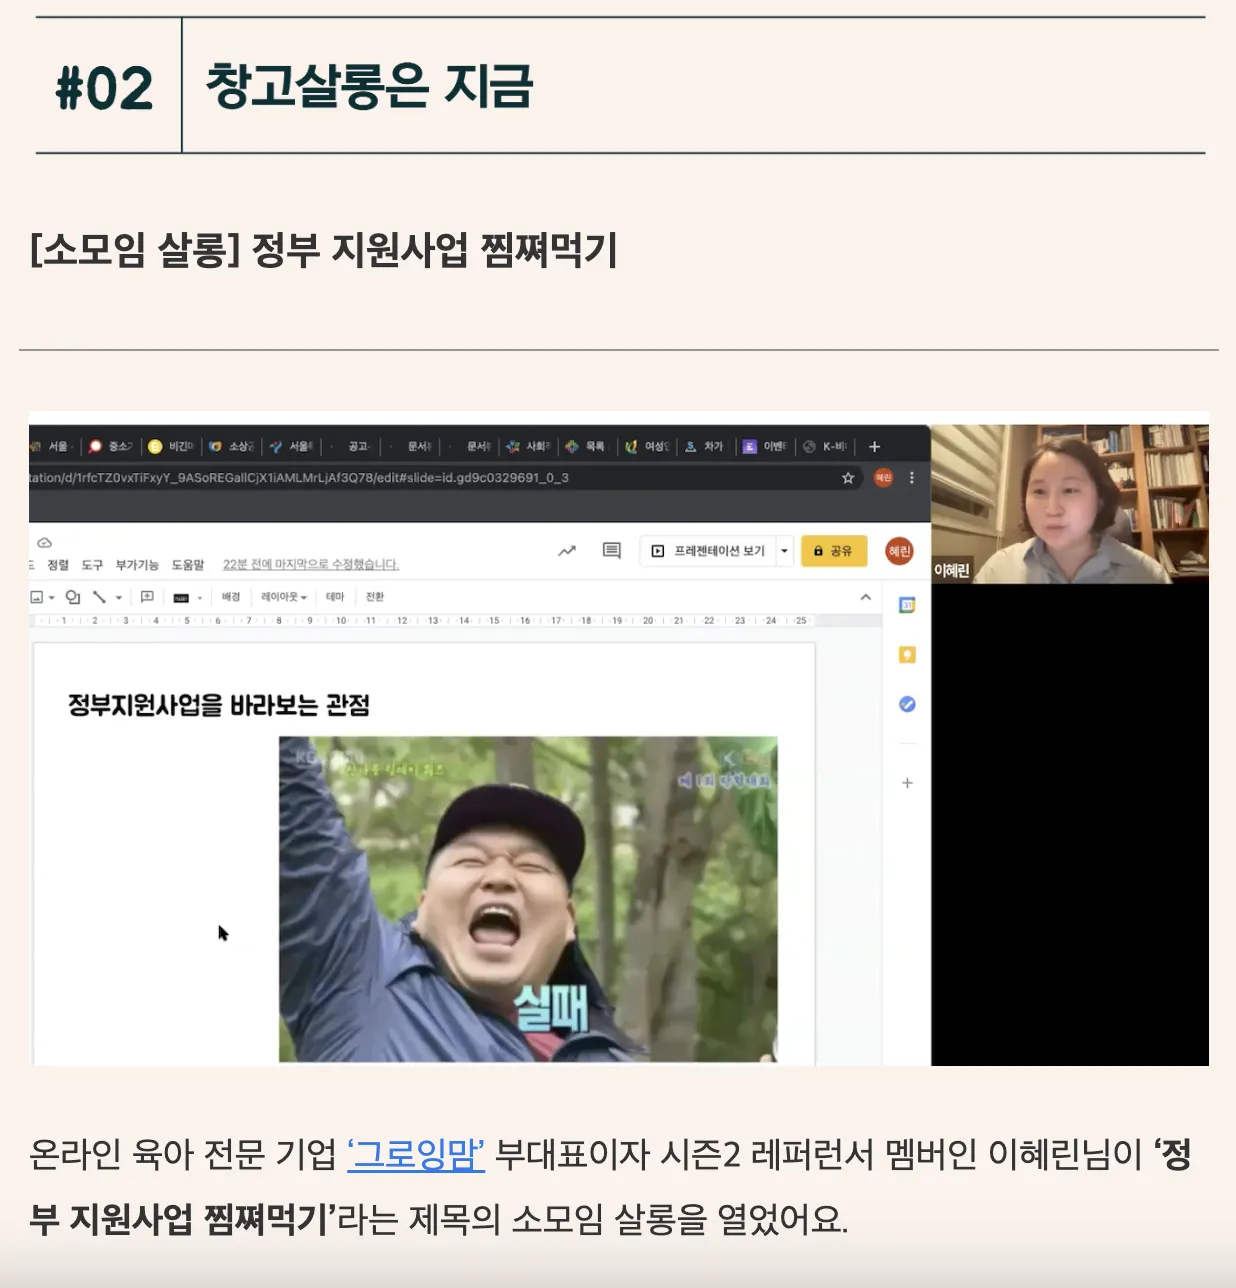Click the '22분 전에 마지막으로 수정했습니다' link
The image size is (1236, 1288).
click(x=311, y=565)
